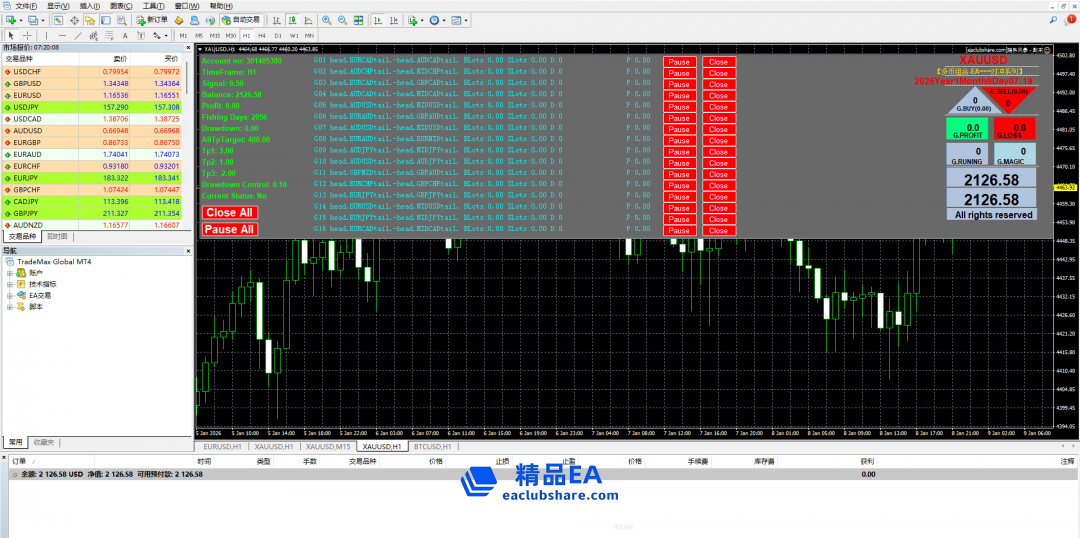Select the horizontal line drawing tool
The image size is (1080, 538).
62,35
